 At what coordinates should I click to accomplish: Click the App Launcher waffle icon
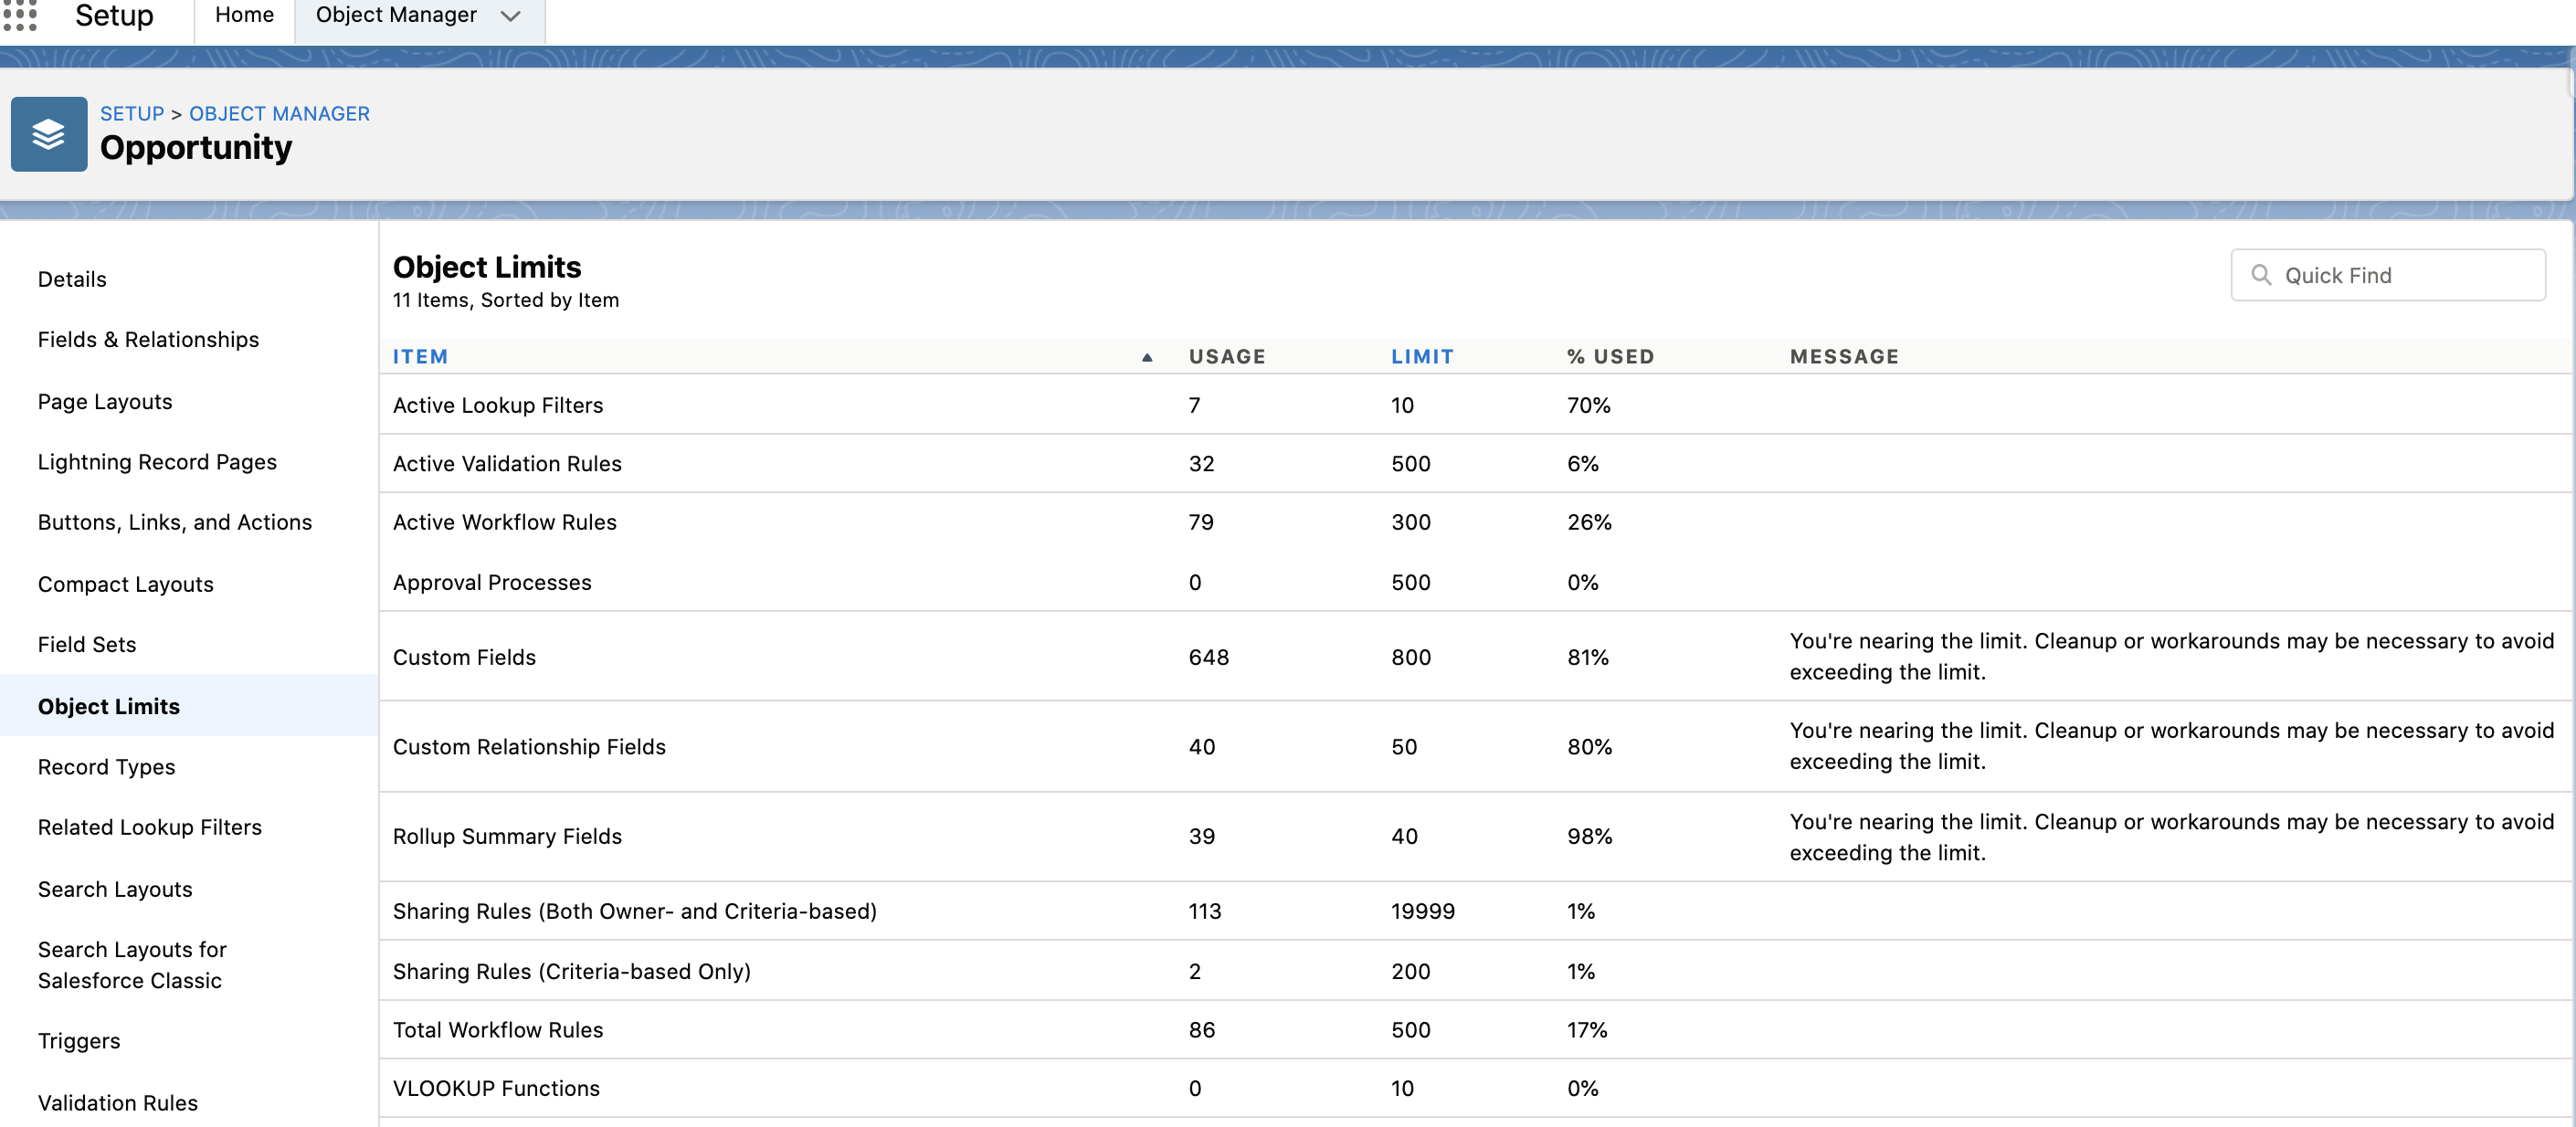pos(21,16)
